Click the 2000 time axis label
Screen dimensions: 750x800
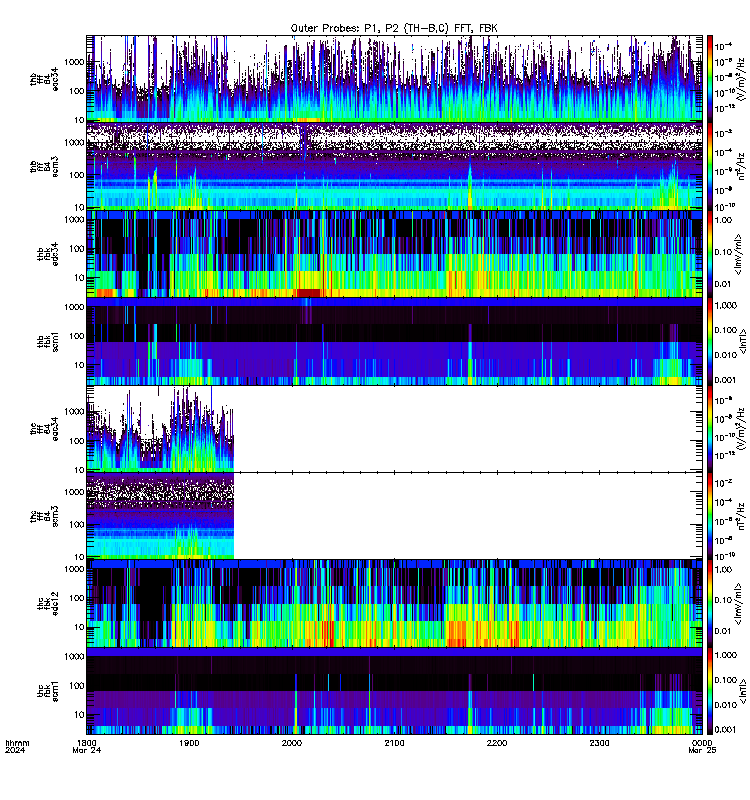(292, 743)
